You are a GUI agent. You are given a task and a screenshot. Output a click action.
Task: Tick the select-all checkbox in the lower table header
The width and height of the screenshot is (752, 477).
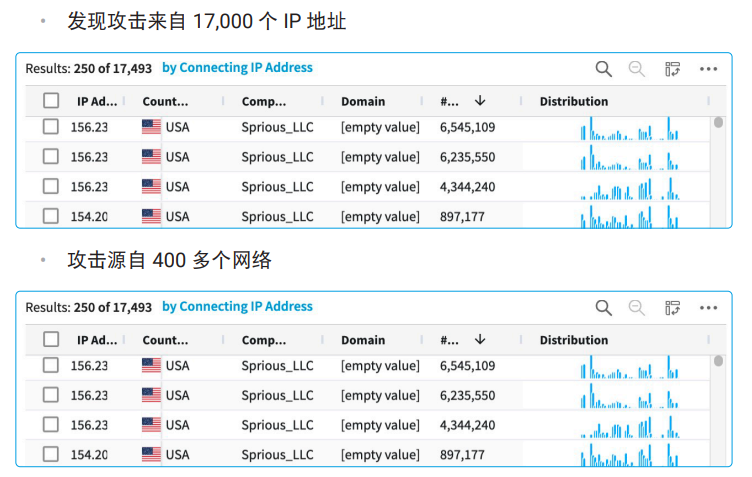point(51,339)
